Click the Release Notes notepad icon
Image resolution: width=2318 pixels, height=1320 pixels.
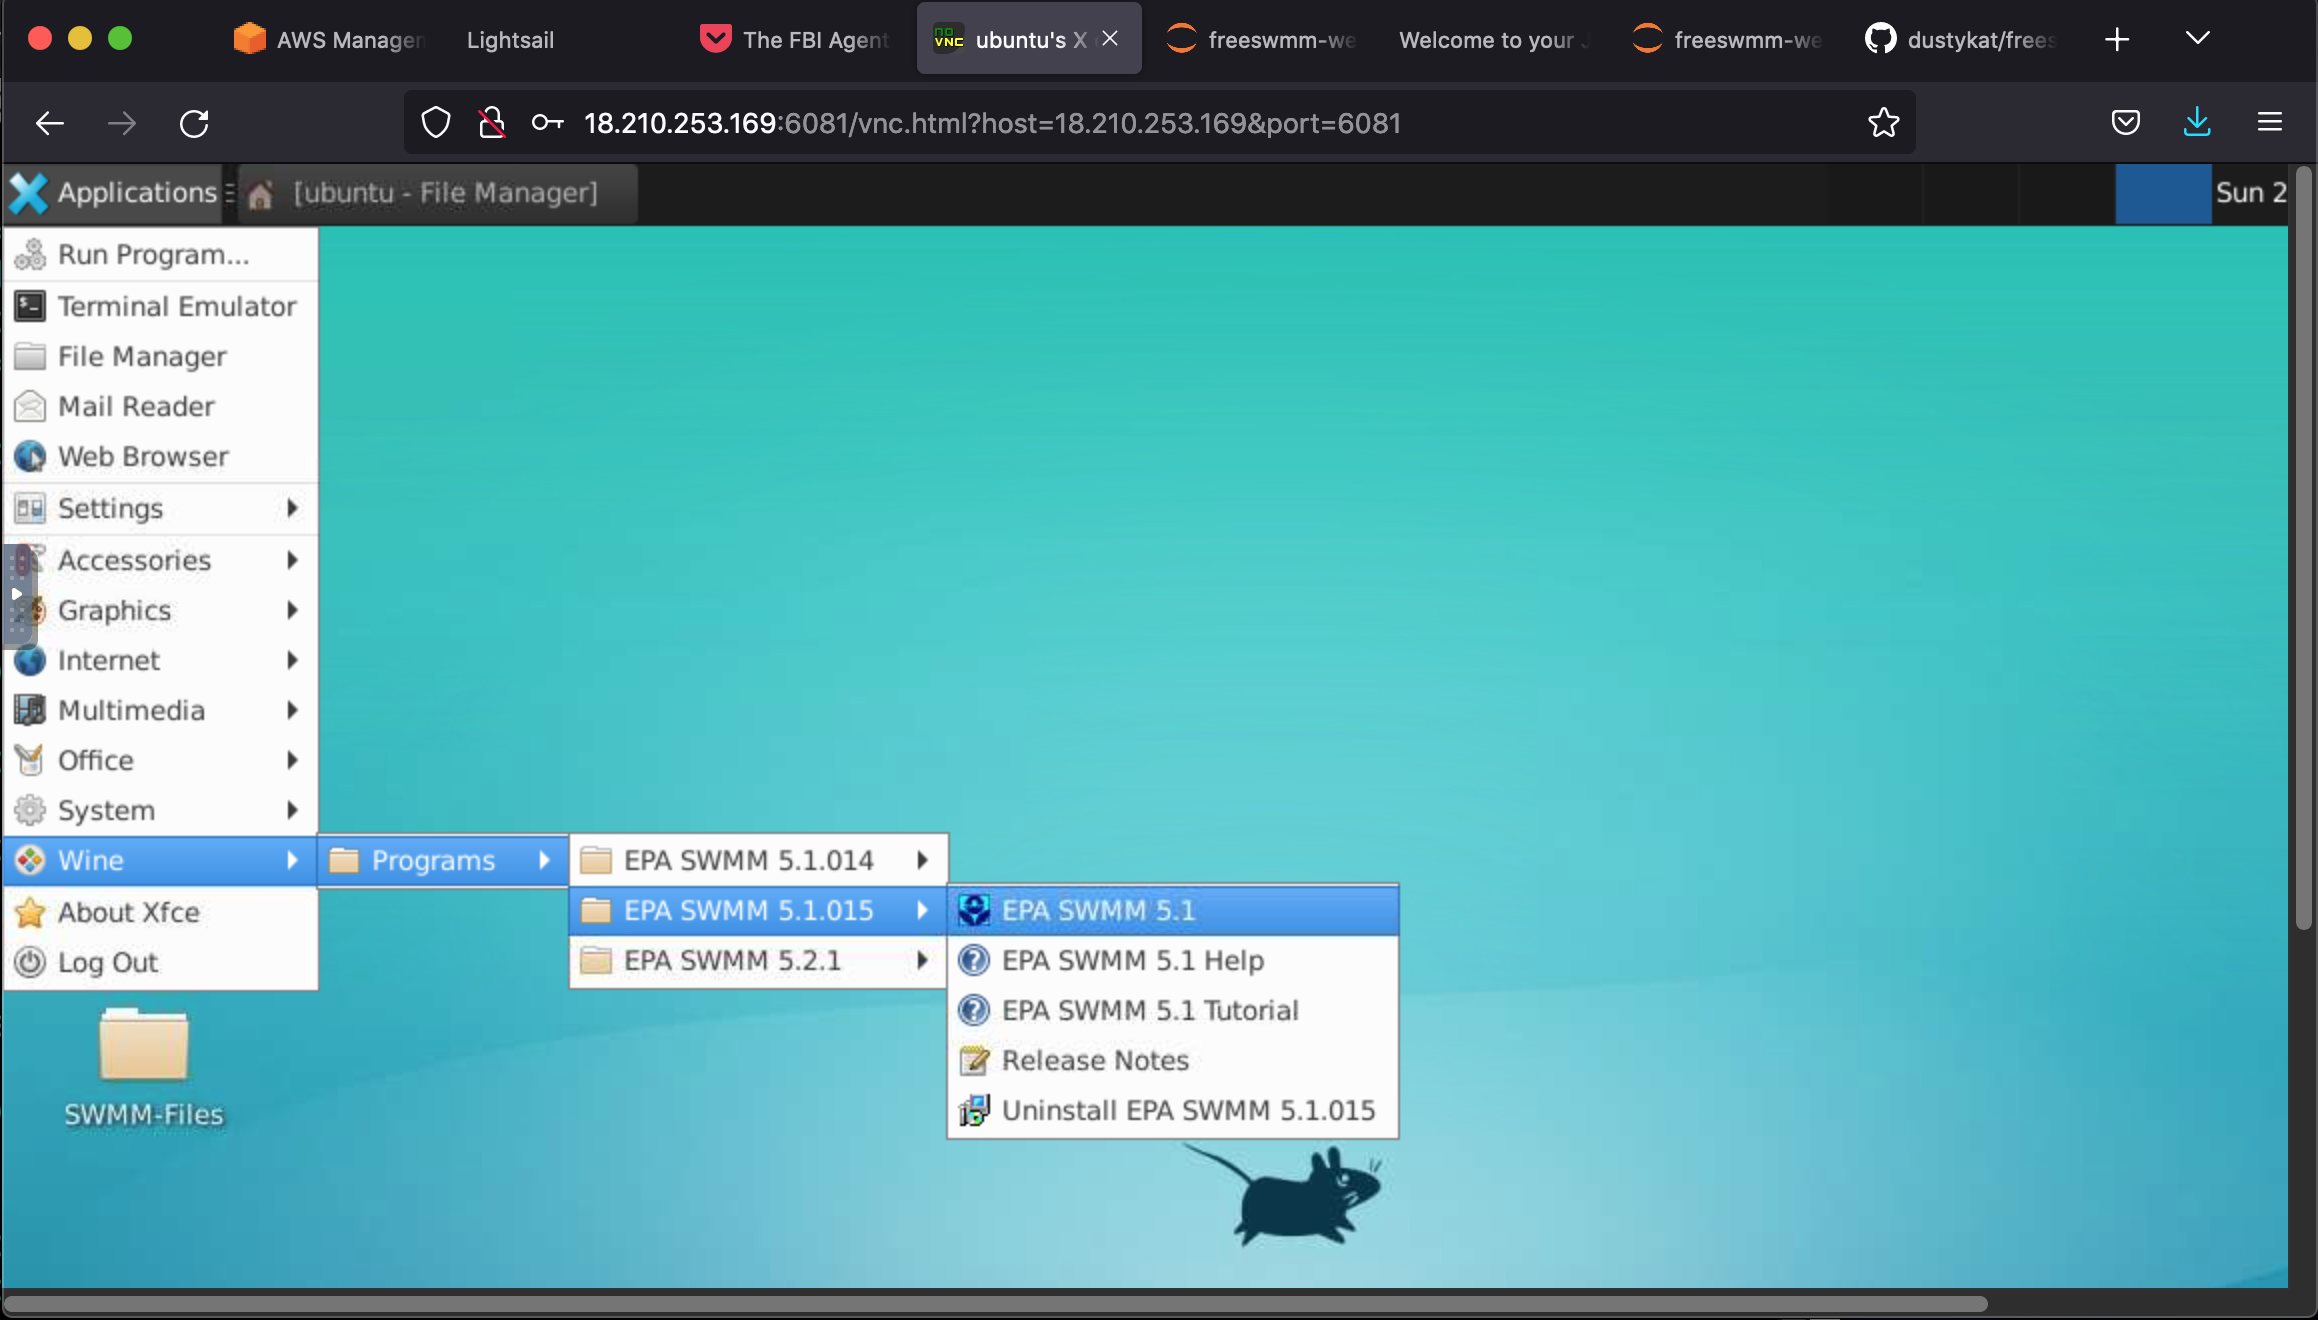coord(974,1060)
